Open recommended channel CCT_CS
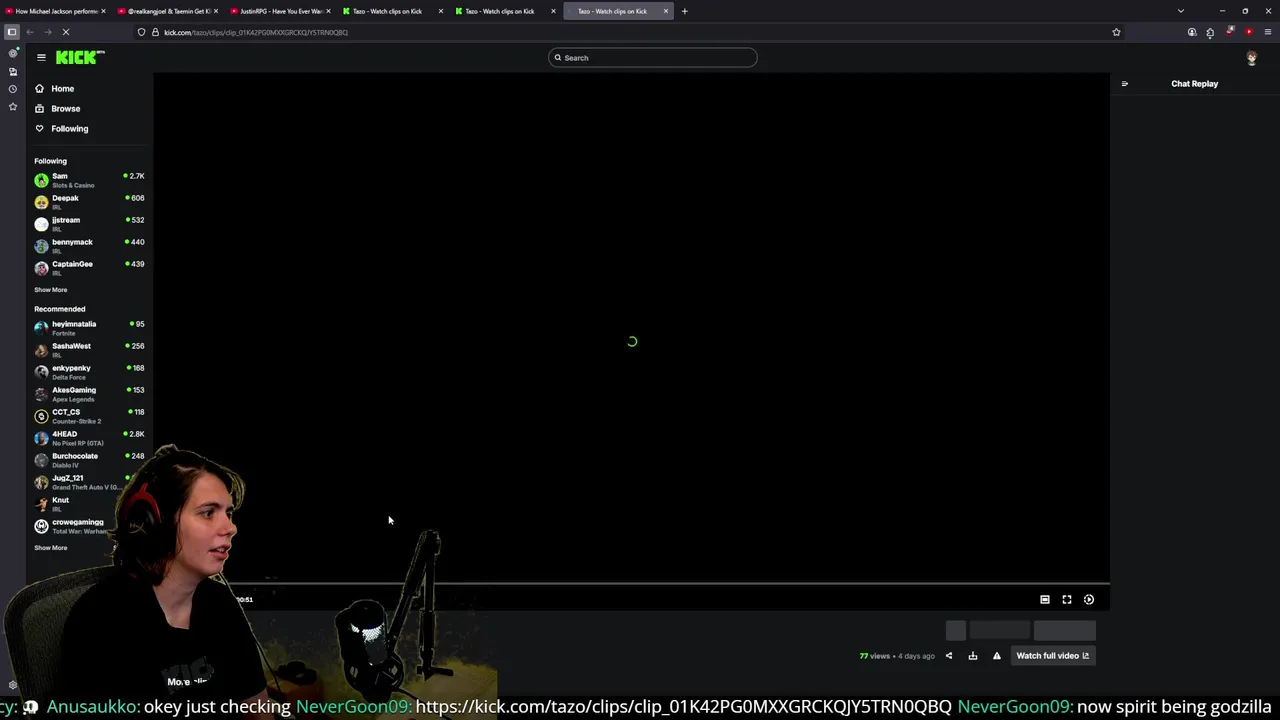 [x=89, y=416]
